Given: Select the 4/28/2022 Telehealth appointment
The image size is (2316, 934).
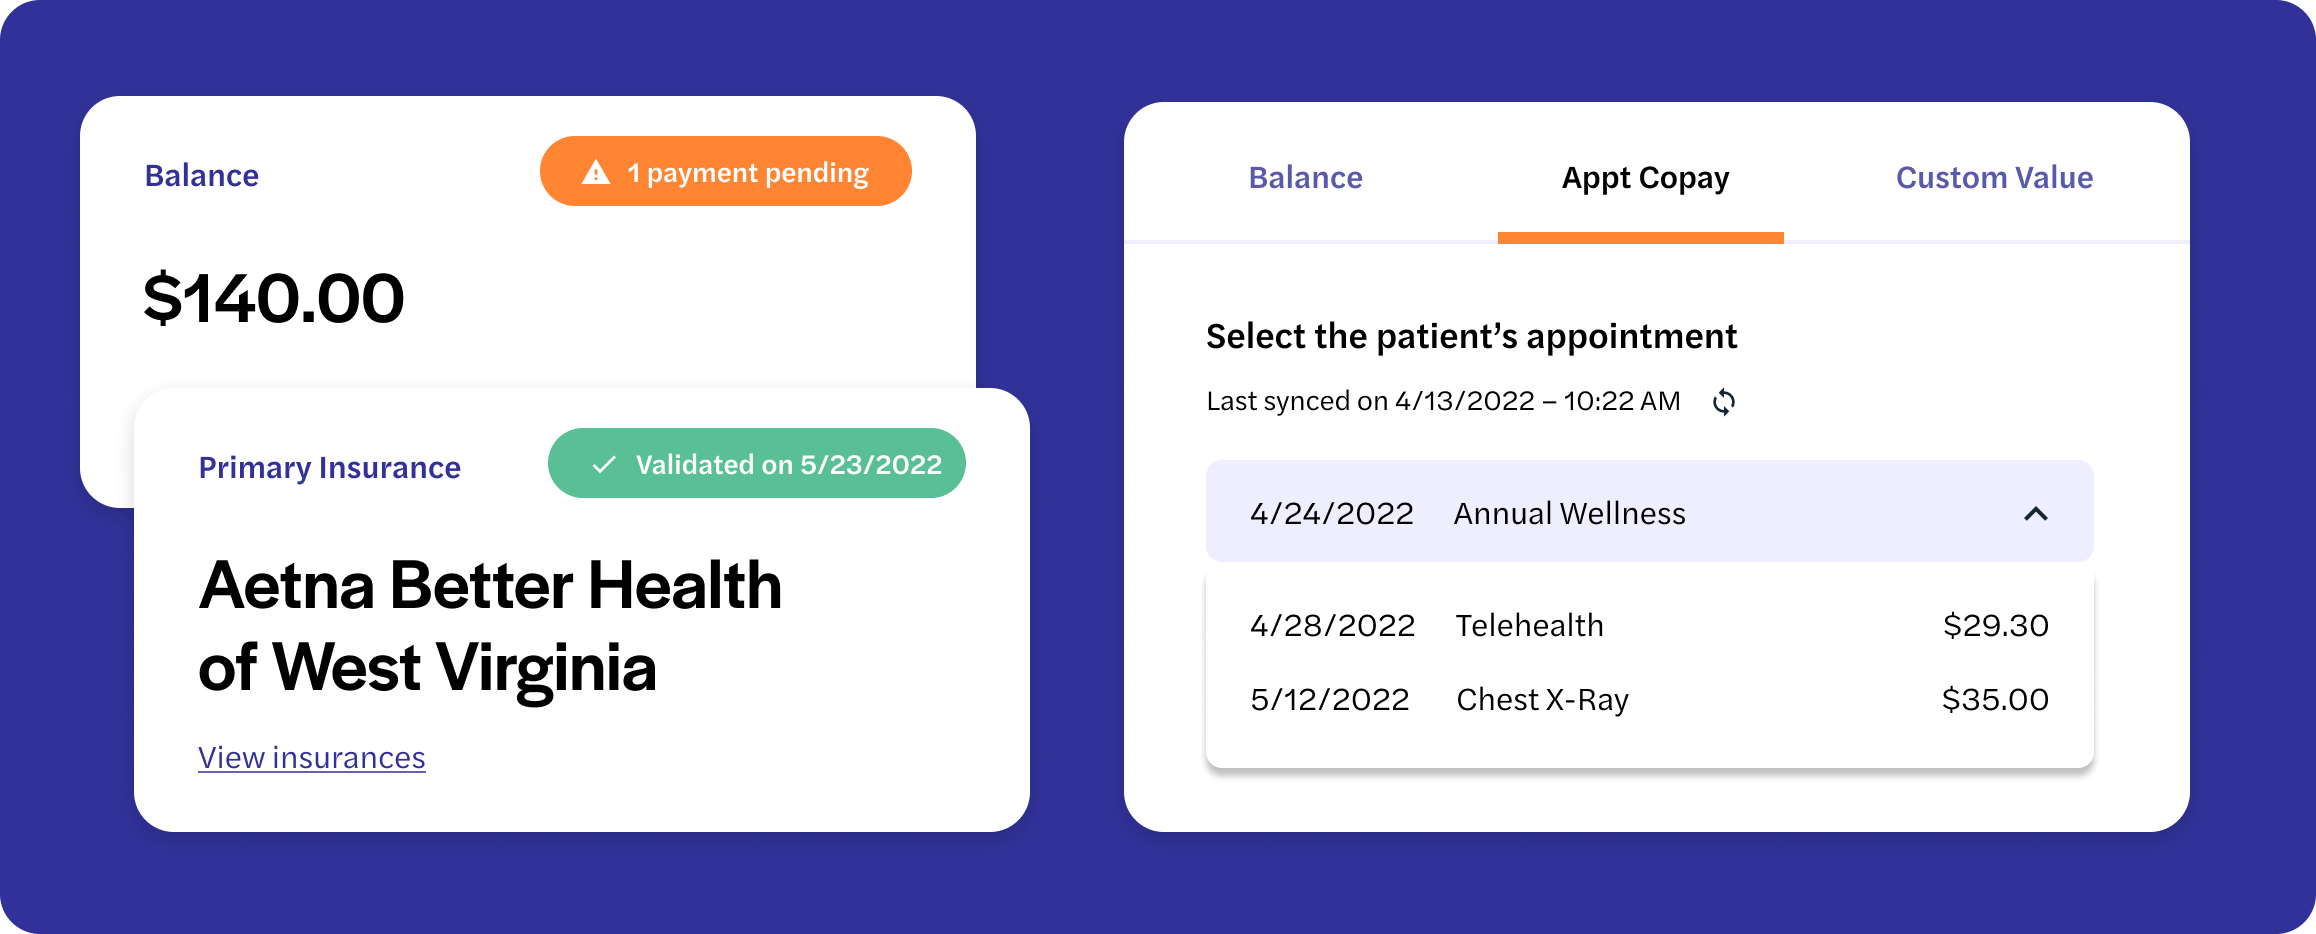Looking at the screenshot, I should [x=1650, y=625].
